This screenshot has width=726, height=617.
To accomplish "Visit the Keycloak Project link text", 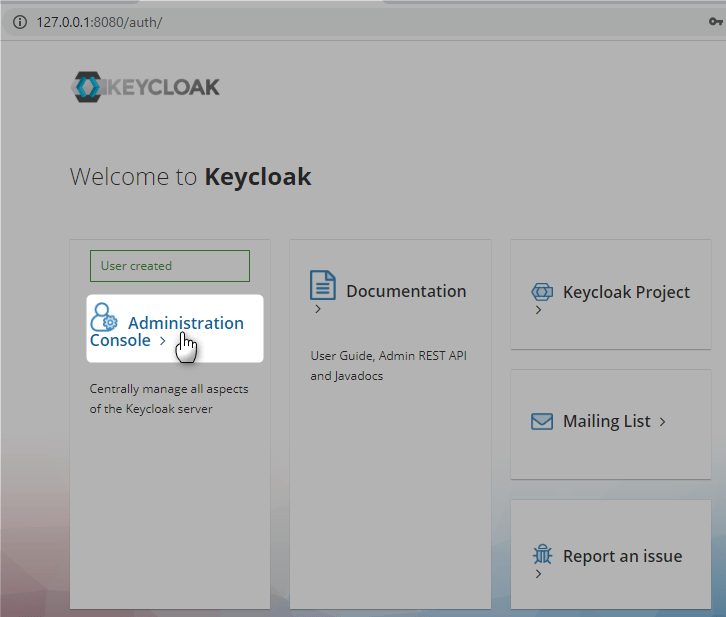I will coord(626,292).
